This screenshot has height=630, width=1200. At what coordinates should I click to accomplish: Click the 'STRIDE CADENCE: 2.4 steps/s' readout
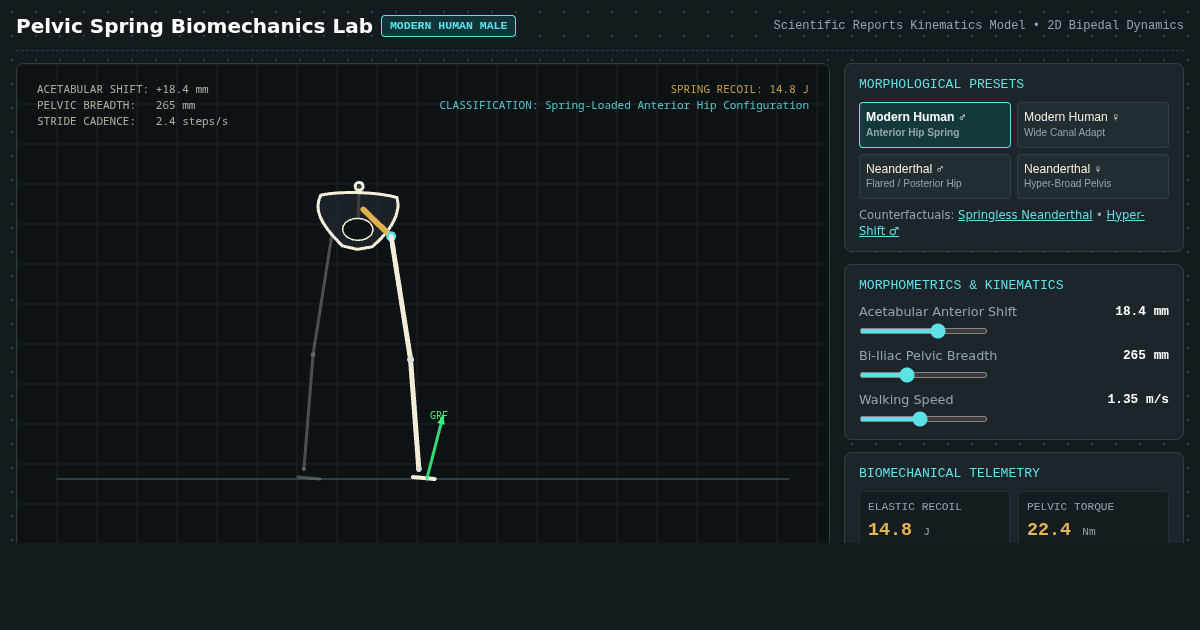click(133, 122)
